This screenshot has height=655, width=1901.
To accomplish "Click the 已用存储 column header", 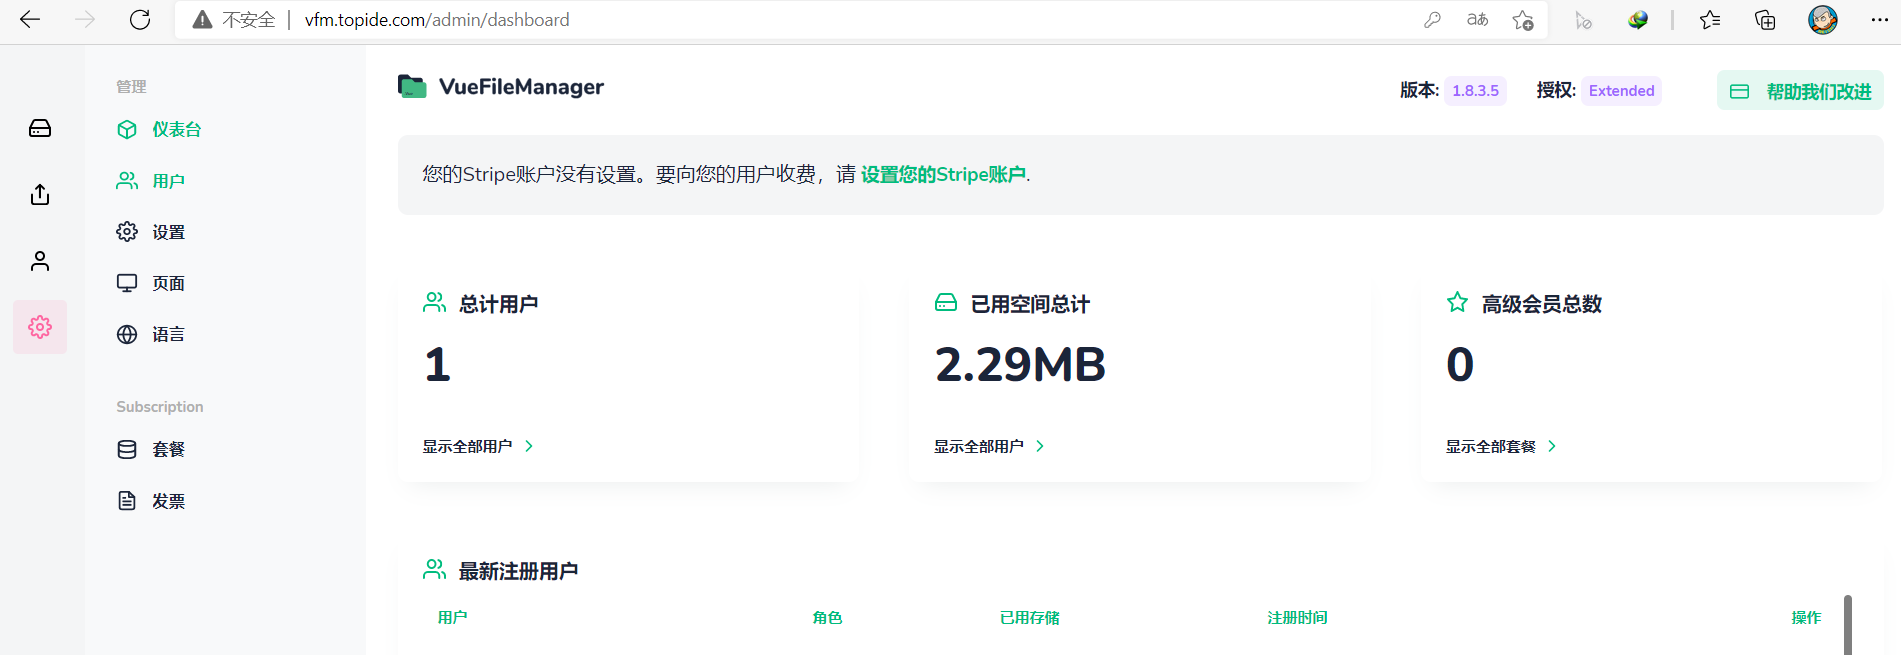I will pos(1030,618).
